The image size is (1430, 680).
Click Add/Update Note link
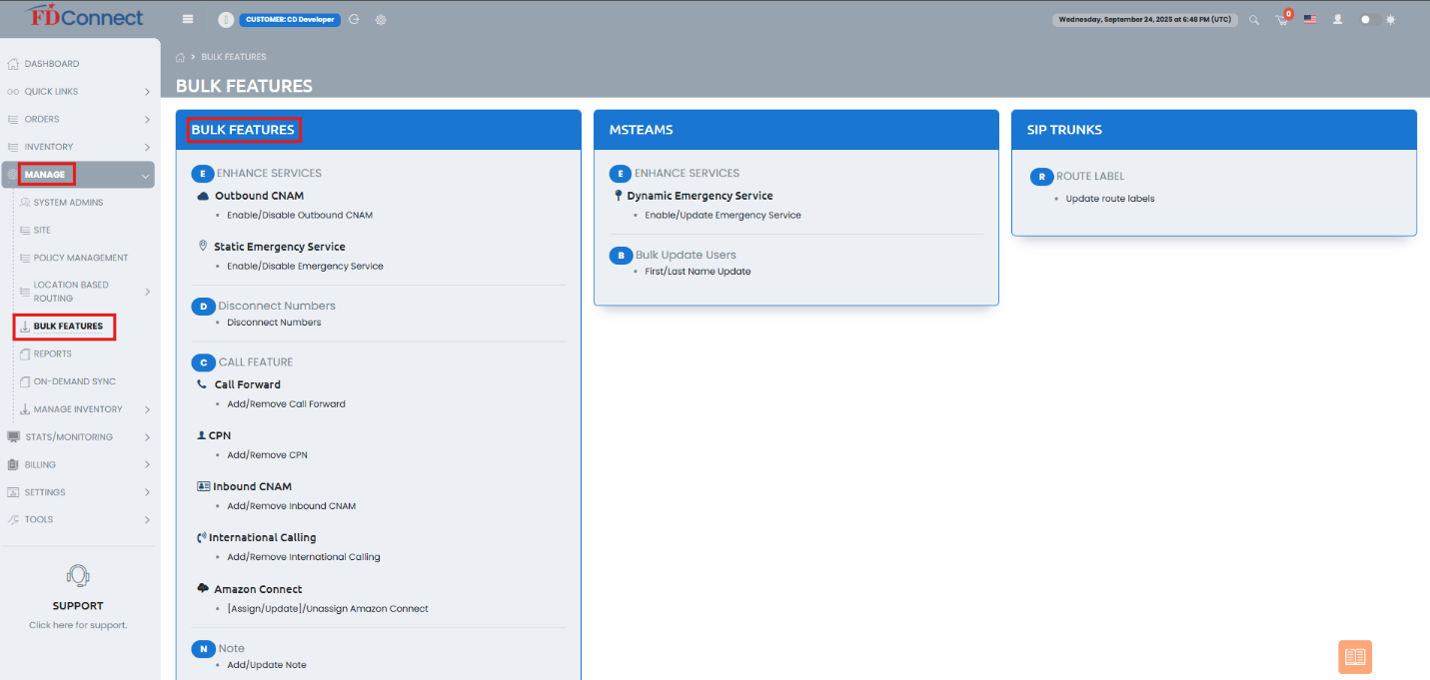(266, 665)
